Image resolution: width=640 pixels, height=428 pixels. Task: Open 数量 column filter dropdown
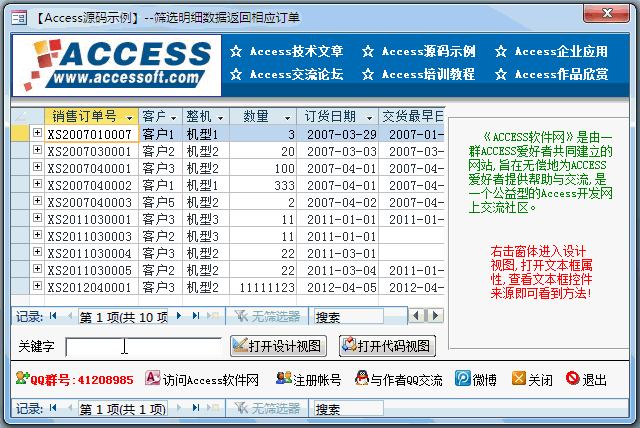pyautogui.click(x=287, y=118)
